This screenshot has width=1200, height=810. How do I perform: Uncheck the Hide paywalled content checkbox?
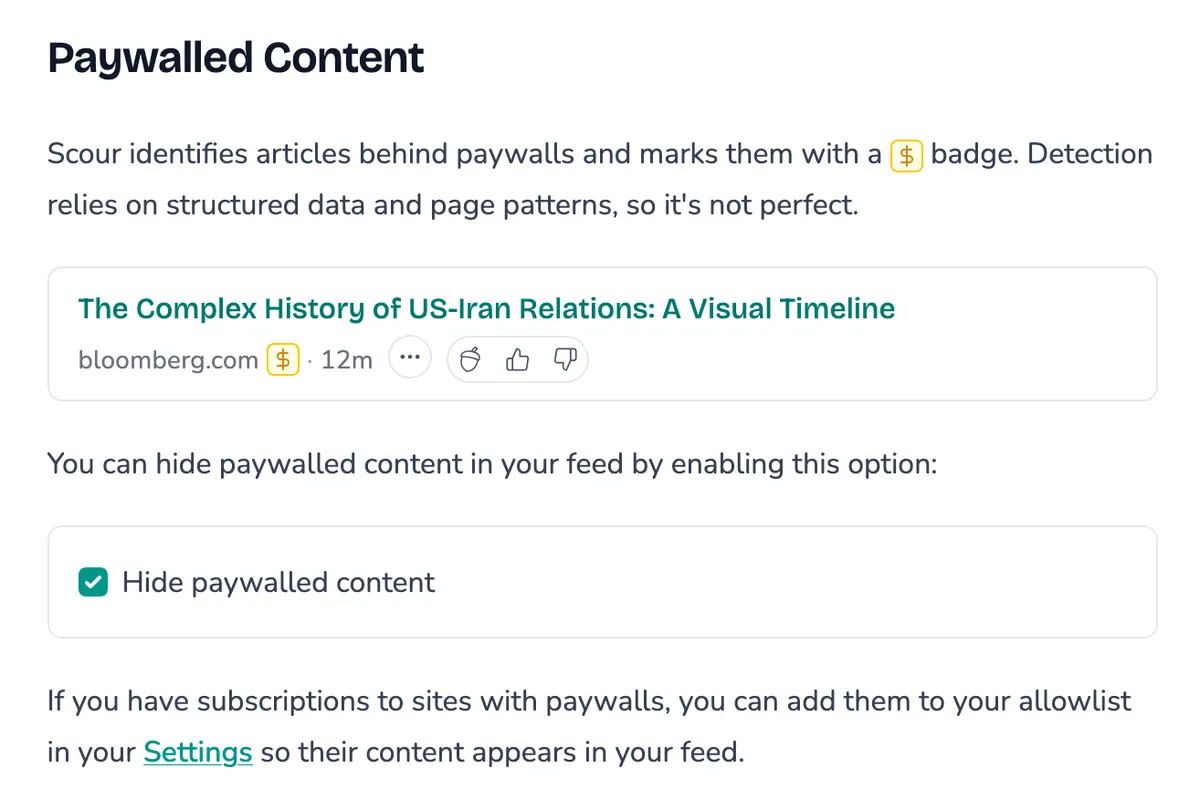coord(93,583)
